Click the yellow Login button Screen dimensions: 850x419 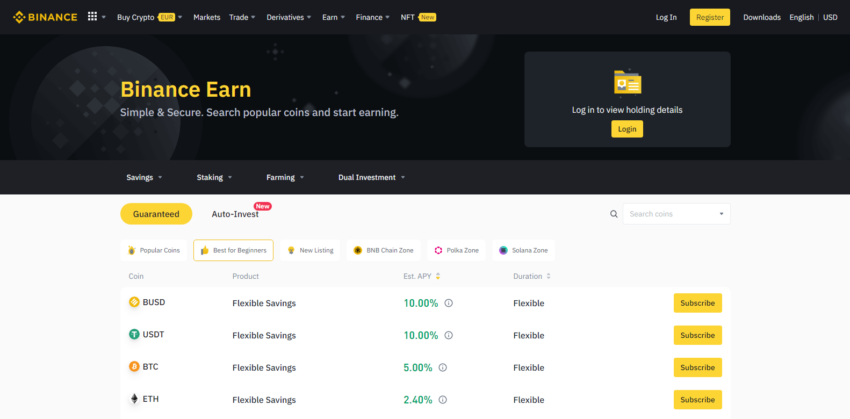click(627, 129)
